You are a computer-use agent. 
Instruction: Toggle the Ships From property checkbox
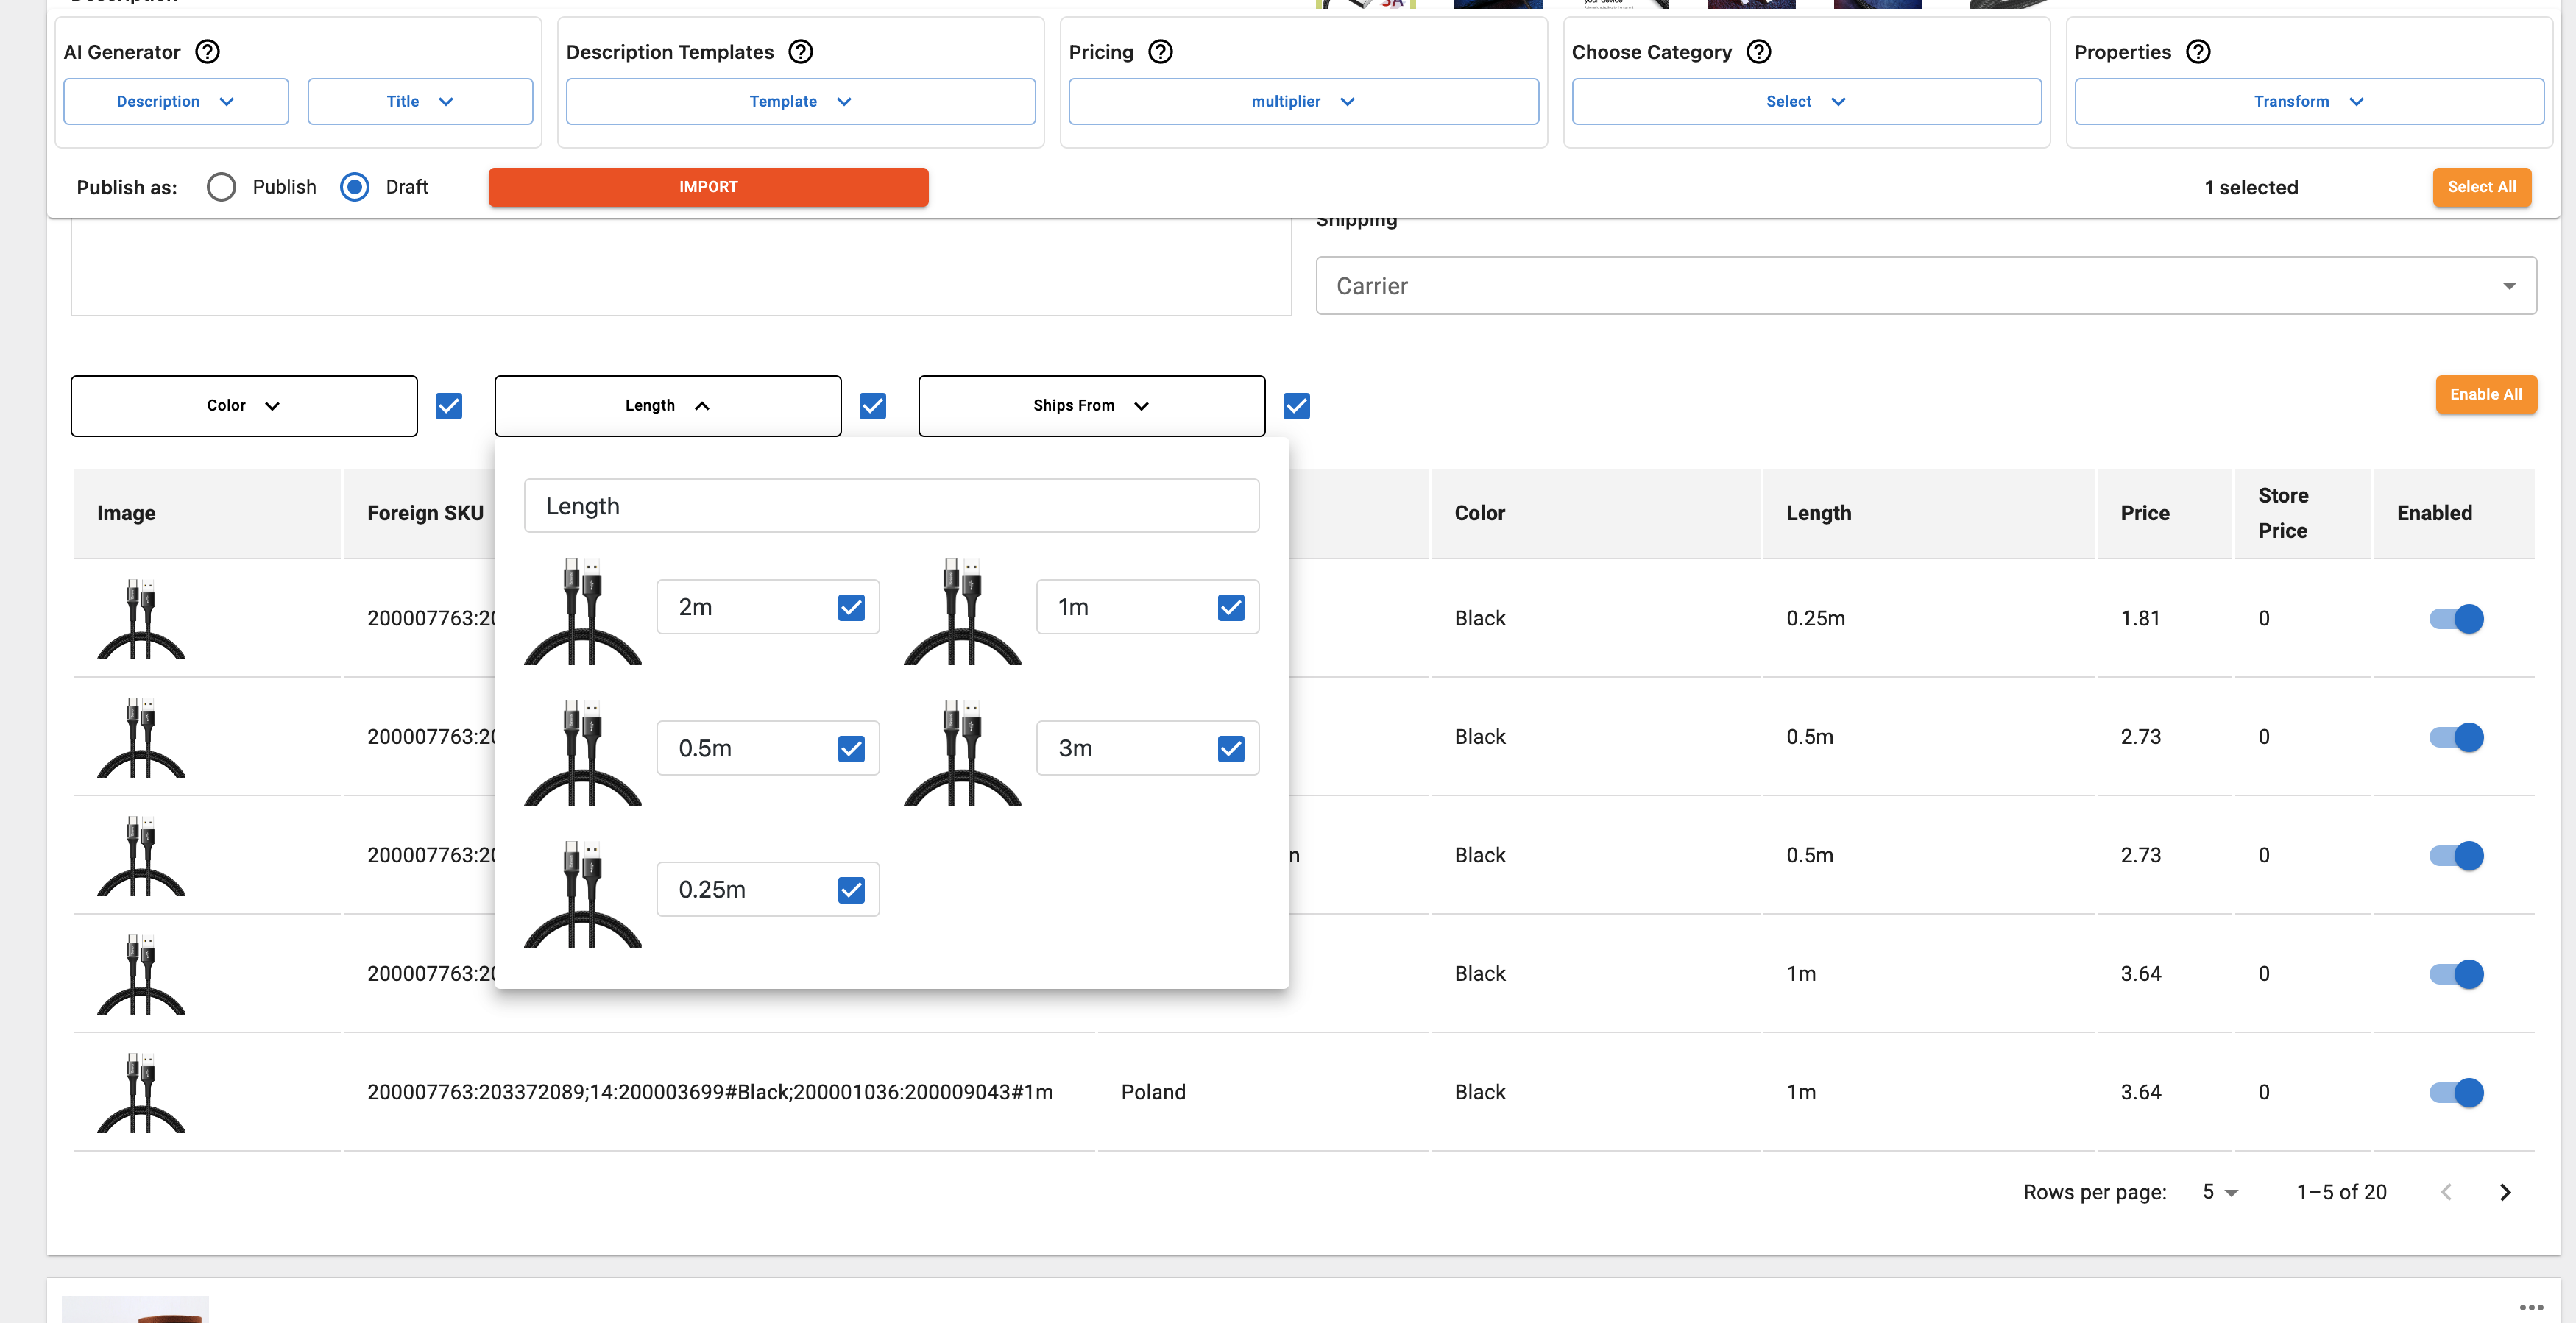(1297, 406)
